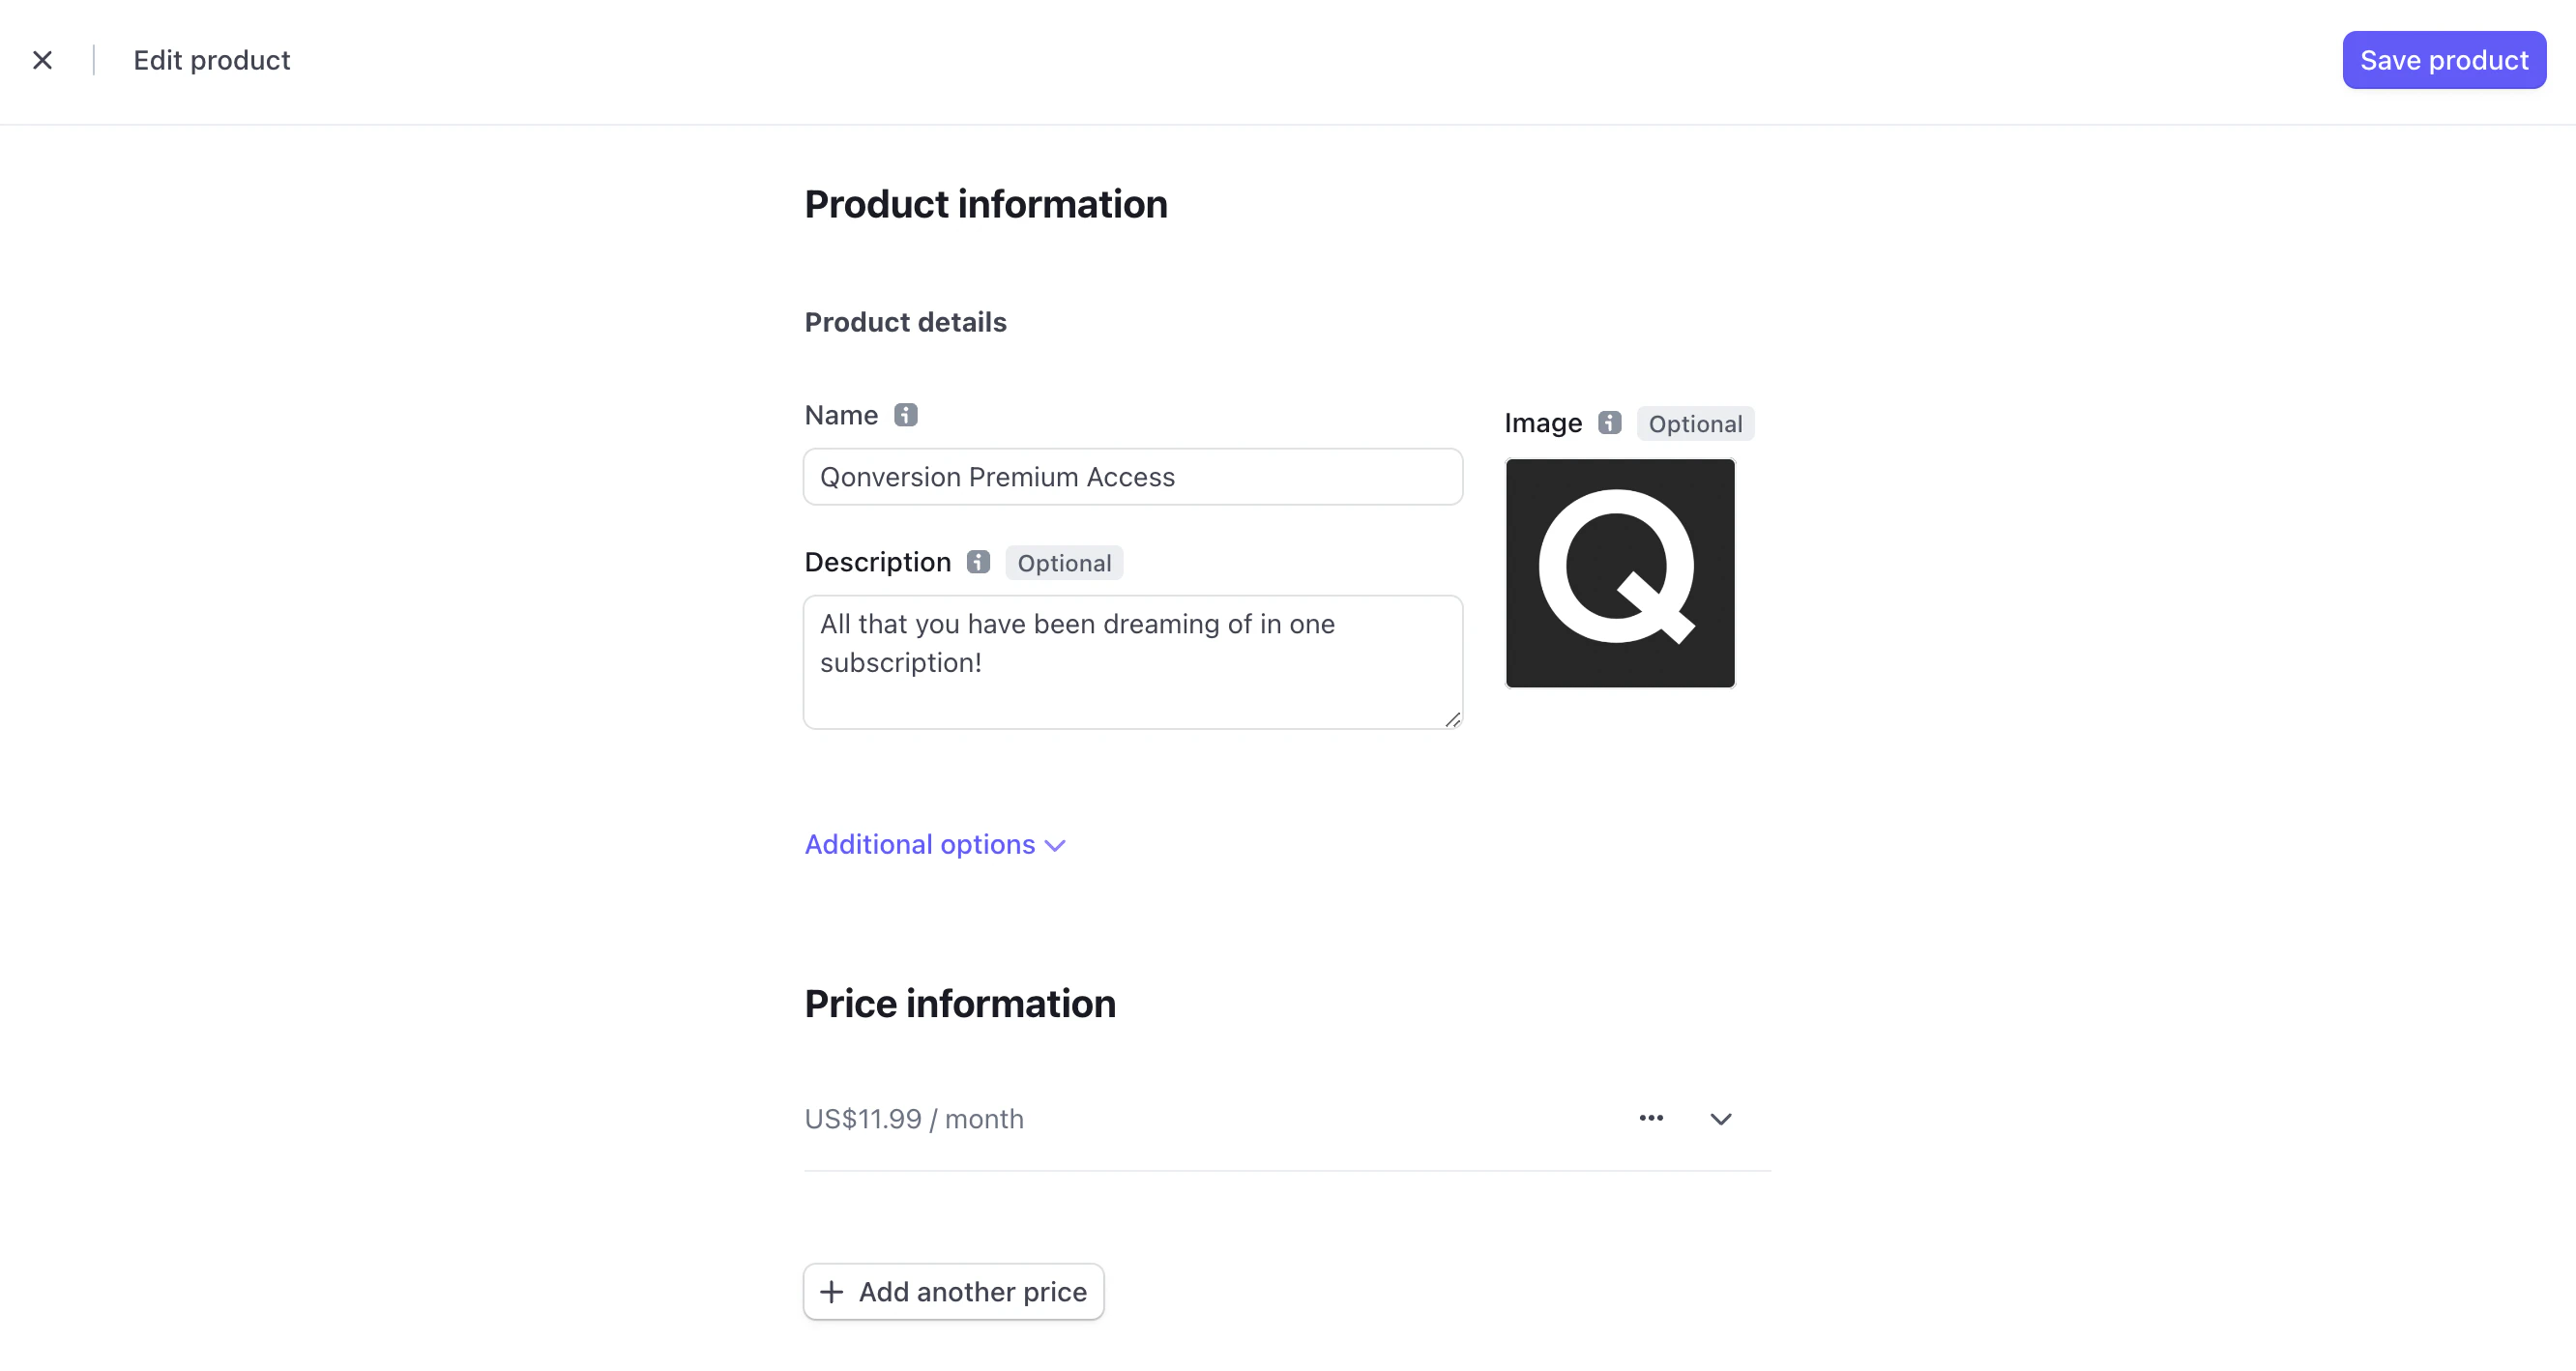The height and width of the screenshot is (1371, 2576).
Task: Click the description box resize handle
Action: (x=1452, y=719)
